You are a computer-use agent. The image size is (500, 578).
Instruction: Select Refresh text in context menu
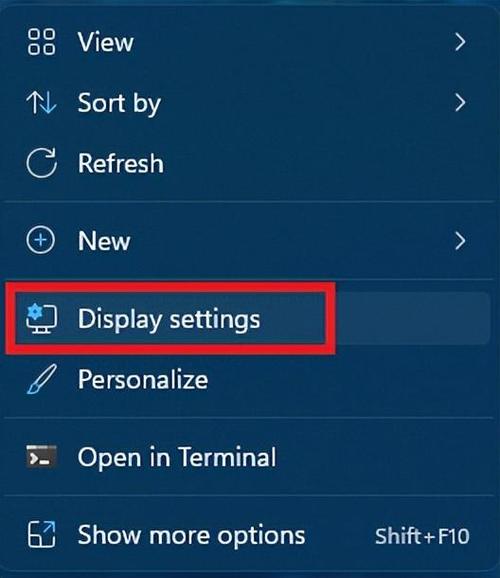121,163
